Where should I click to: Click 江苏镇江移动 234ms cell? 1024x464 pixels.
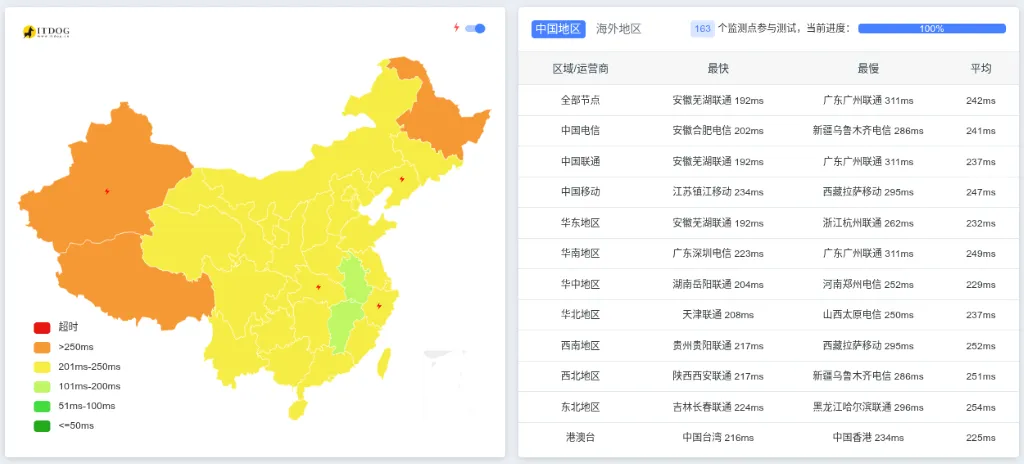[x=718, y=192]
